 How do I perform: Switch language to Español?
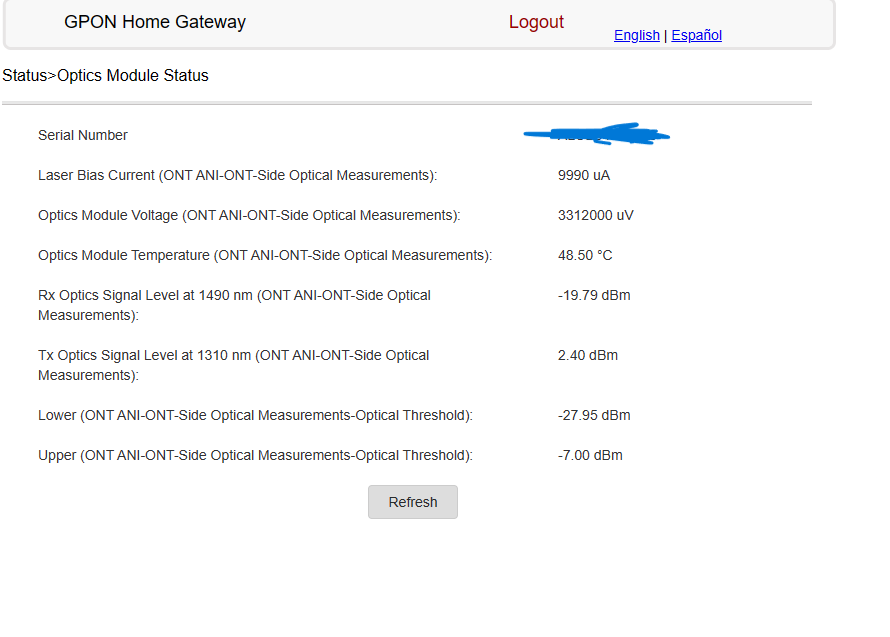[x=696, y=35]
